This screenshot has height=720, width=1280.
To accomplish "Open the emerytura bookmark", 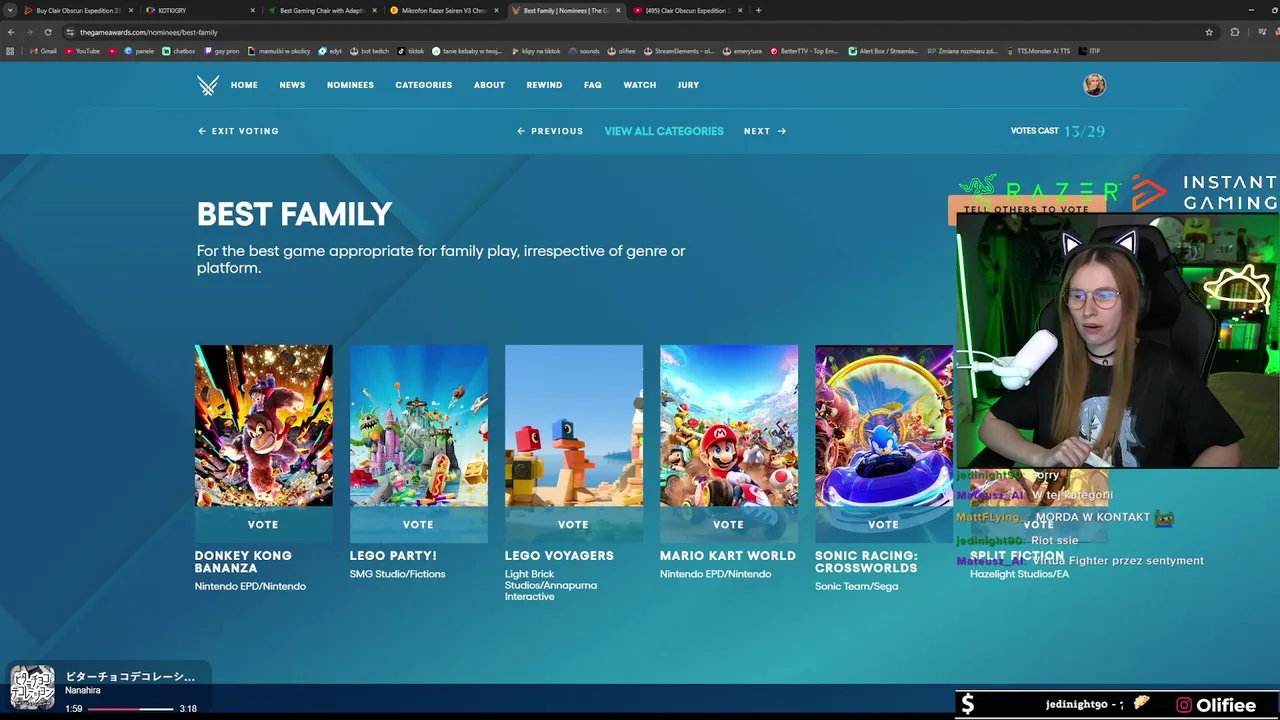I will 741,51.
